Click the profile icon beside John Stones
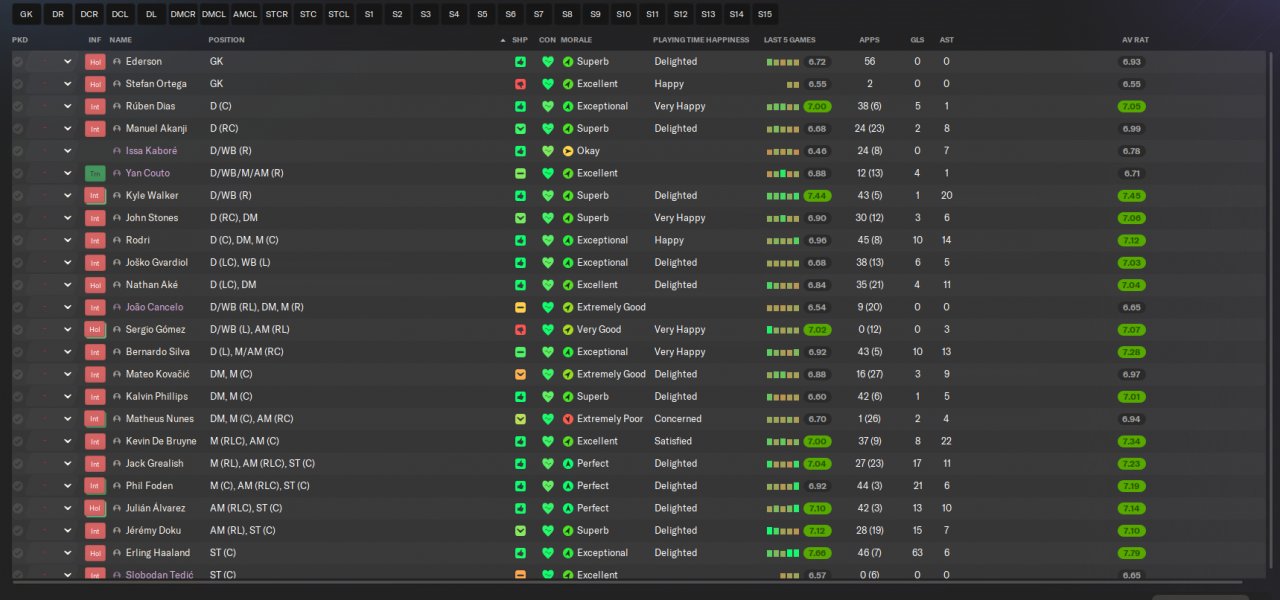Screen dimensions: 1280x600 point(117,218)
